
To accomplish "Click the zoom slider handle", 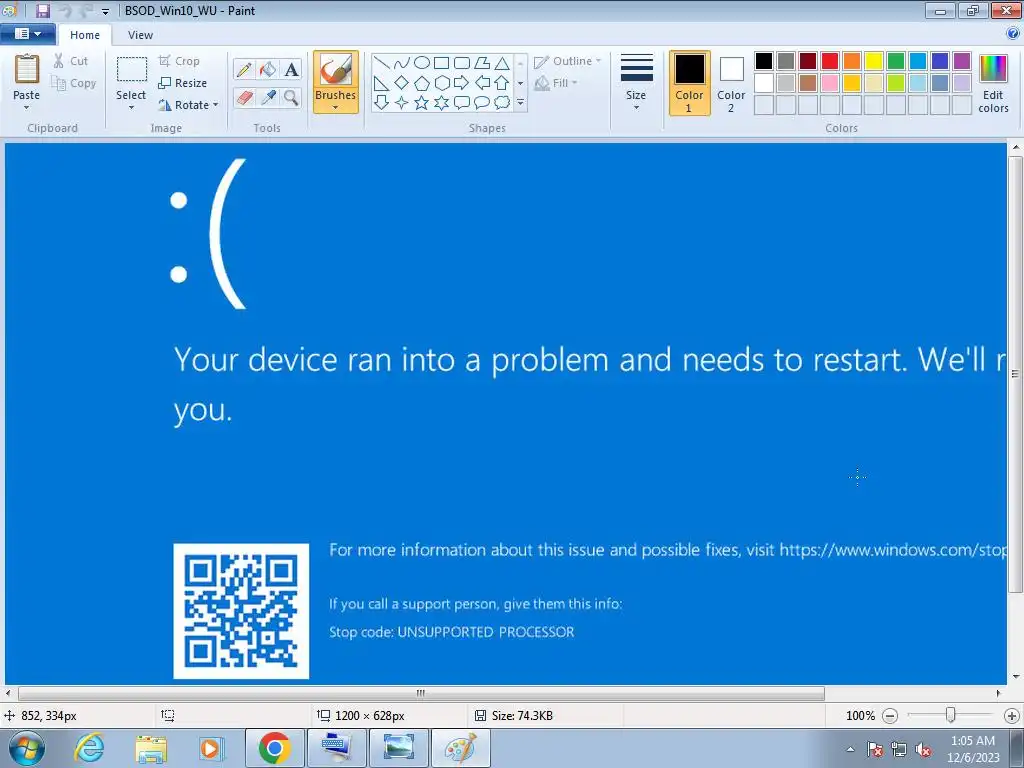I will [x=951, y=715].
